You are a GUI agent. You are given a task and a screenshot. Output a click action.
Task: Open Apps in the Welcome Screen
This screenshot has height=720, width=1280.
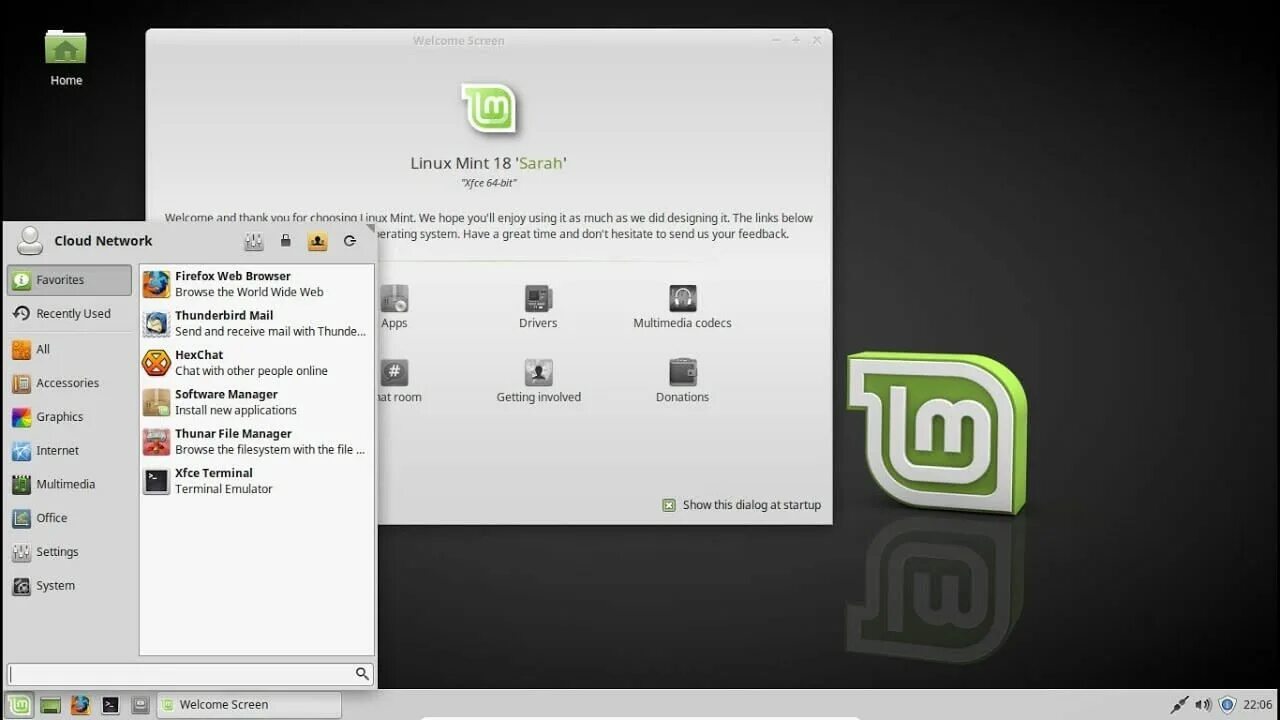(394, 307)
